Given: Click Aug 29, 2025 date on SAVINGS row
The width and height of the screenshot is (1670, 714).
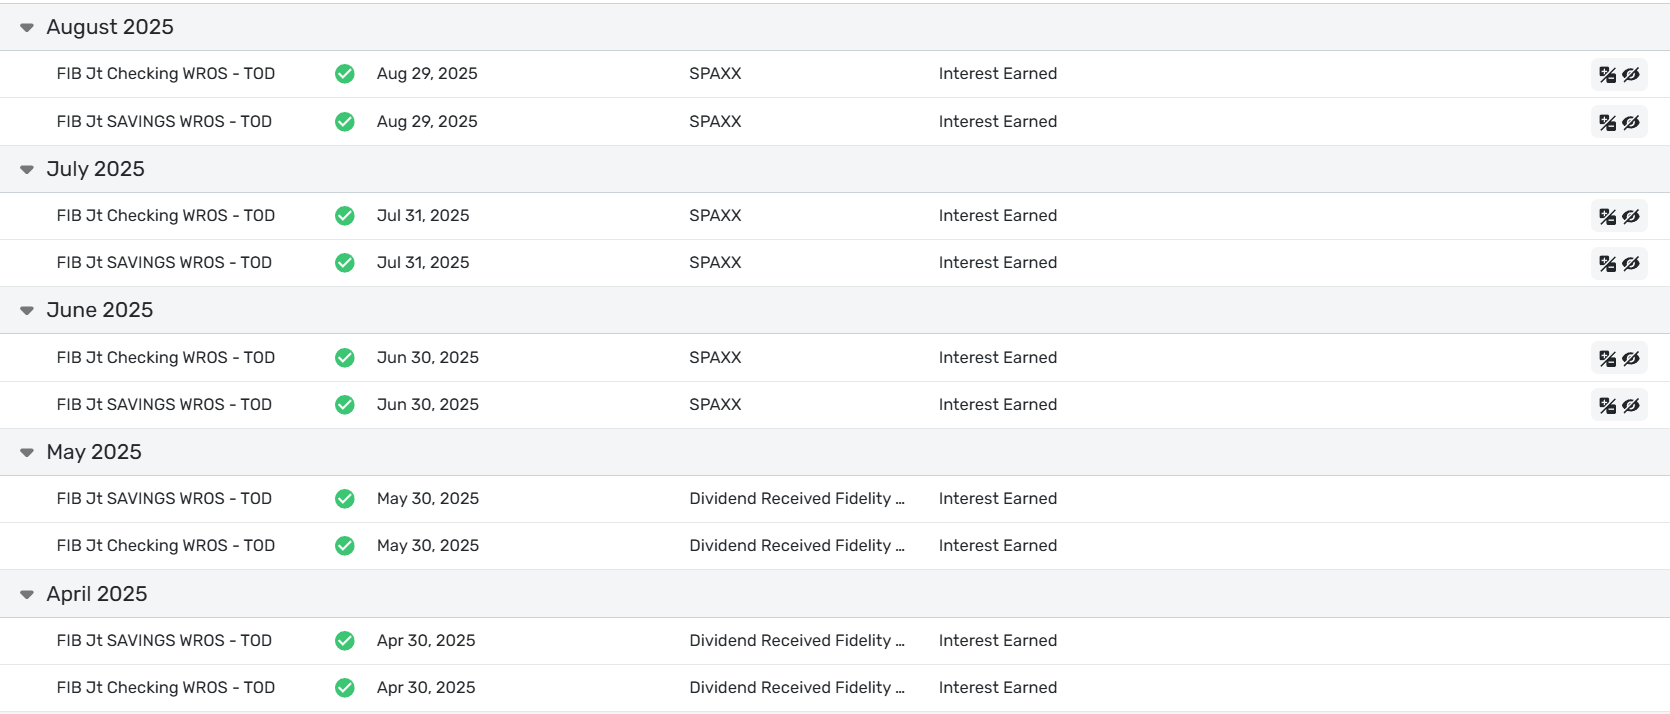Looking at the screenshot, I should (x=427, y=122).
